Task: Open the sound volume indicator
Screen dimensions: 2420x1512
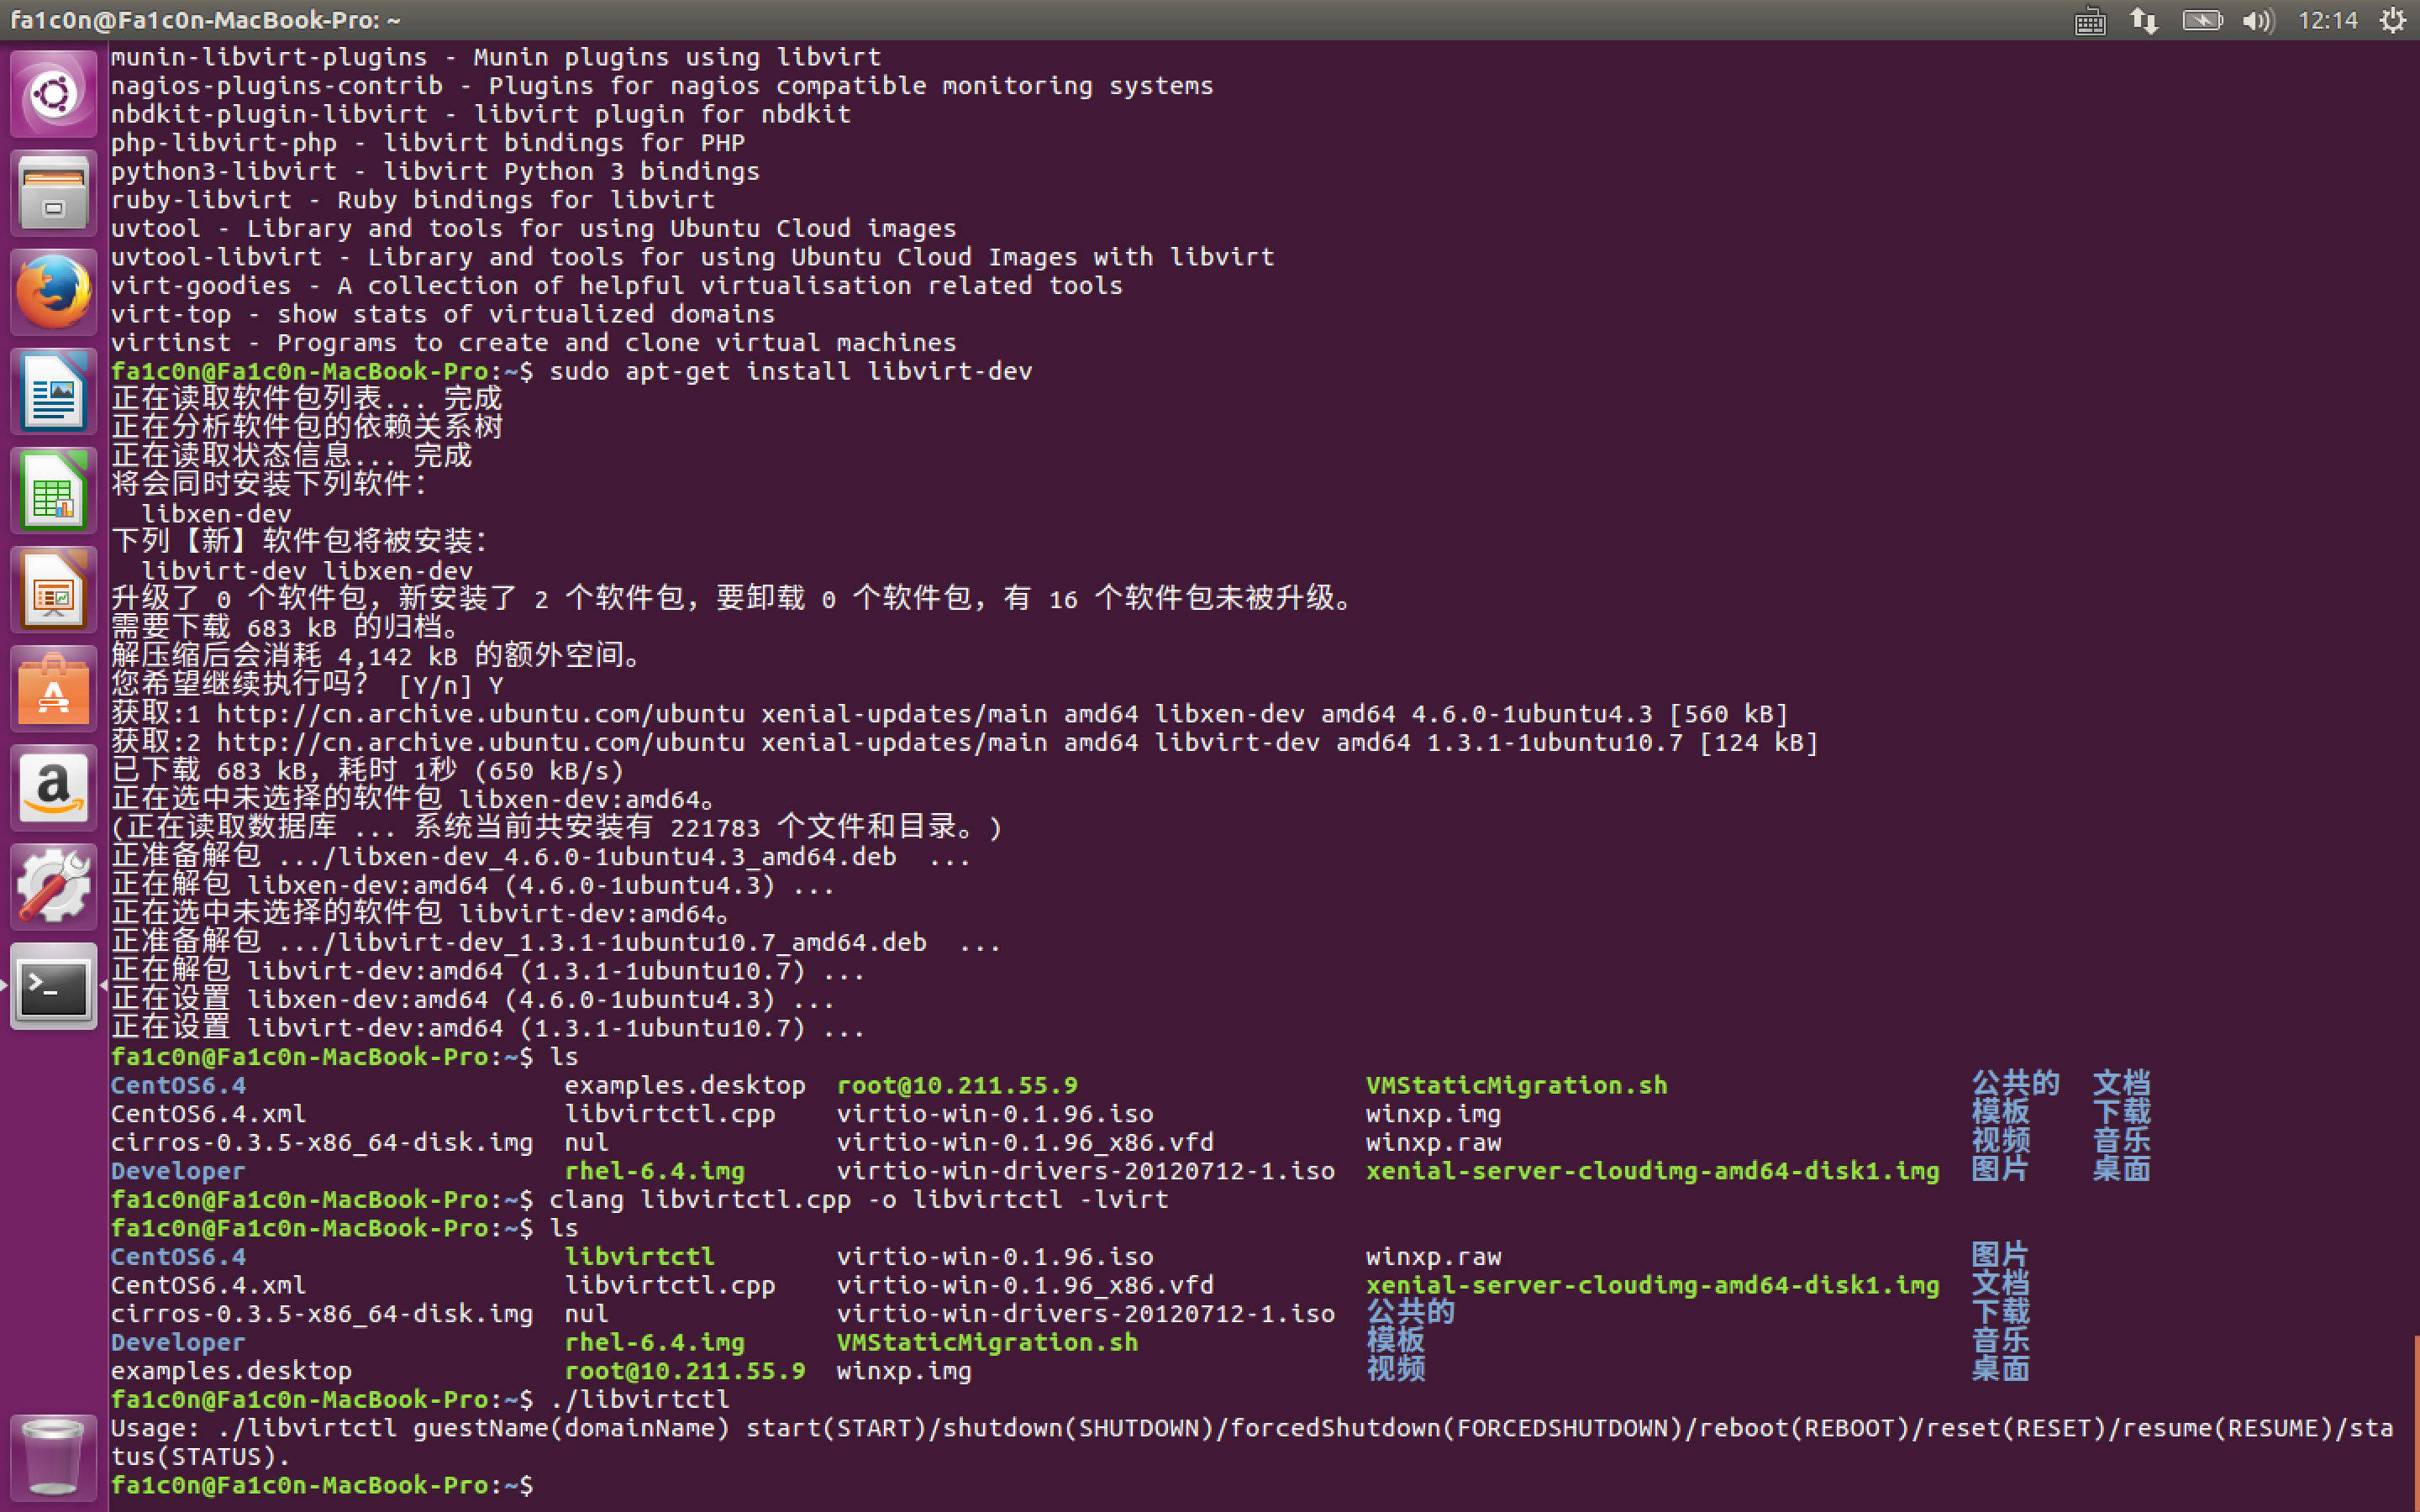Action: [x=2257, y=20]
